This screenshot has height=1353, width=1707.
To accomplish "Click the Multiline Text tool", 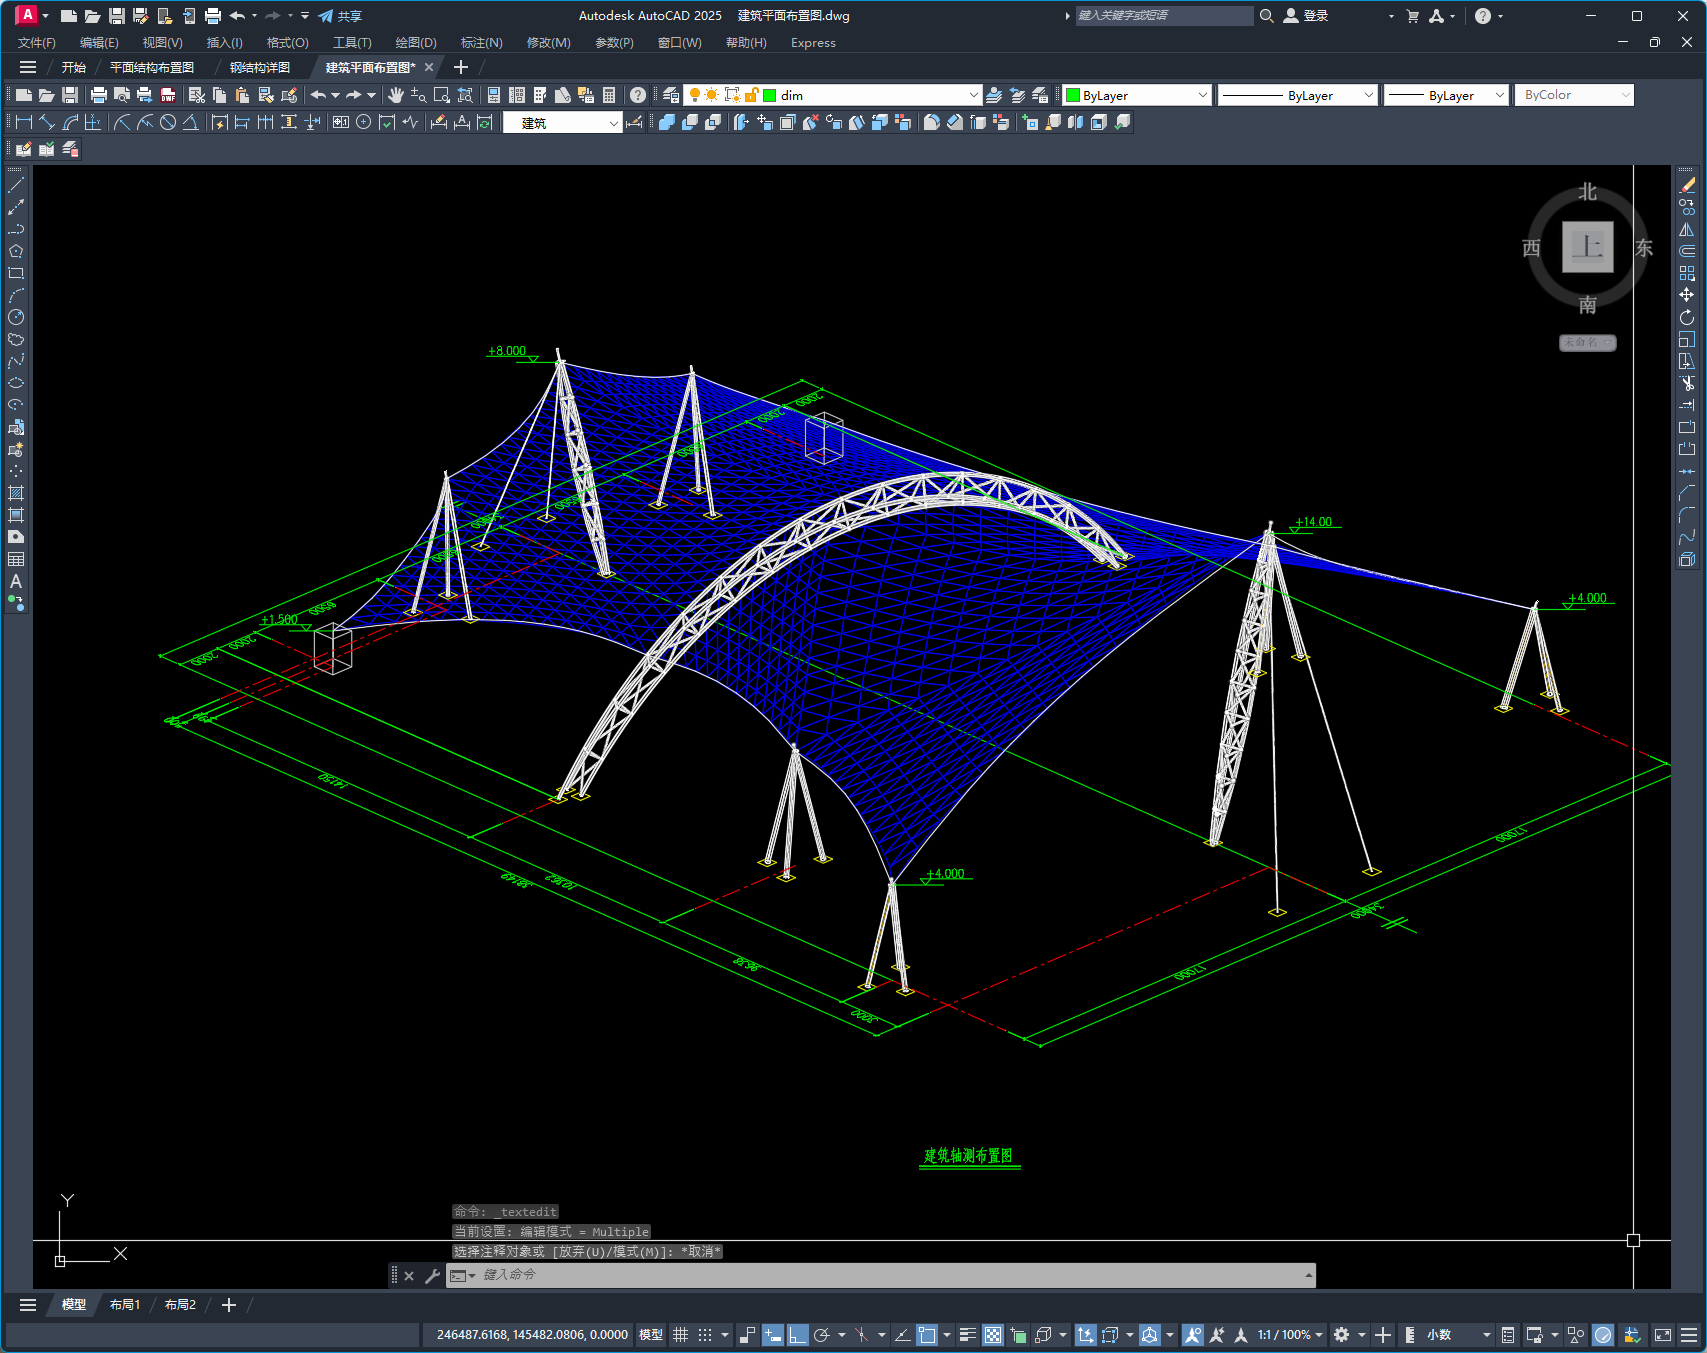I will 16,581.
